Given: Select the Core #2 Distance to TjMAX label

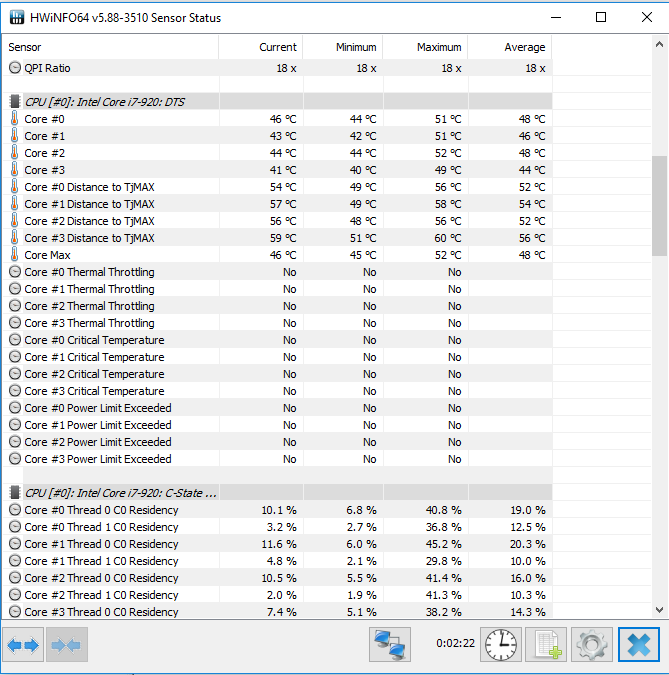Looking at the screenshot, I should point(89,221).
